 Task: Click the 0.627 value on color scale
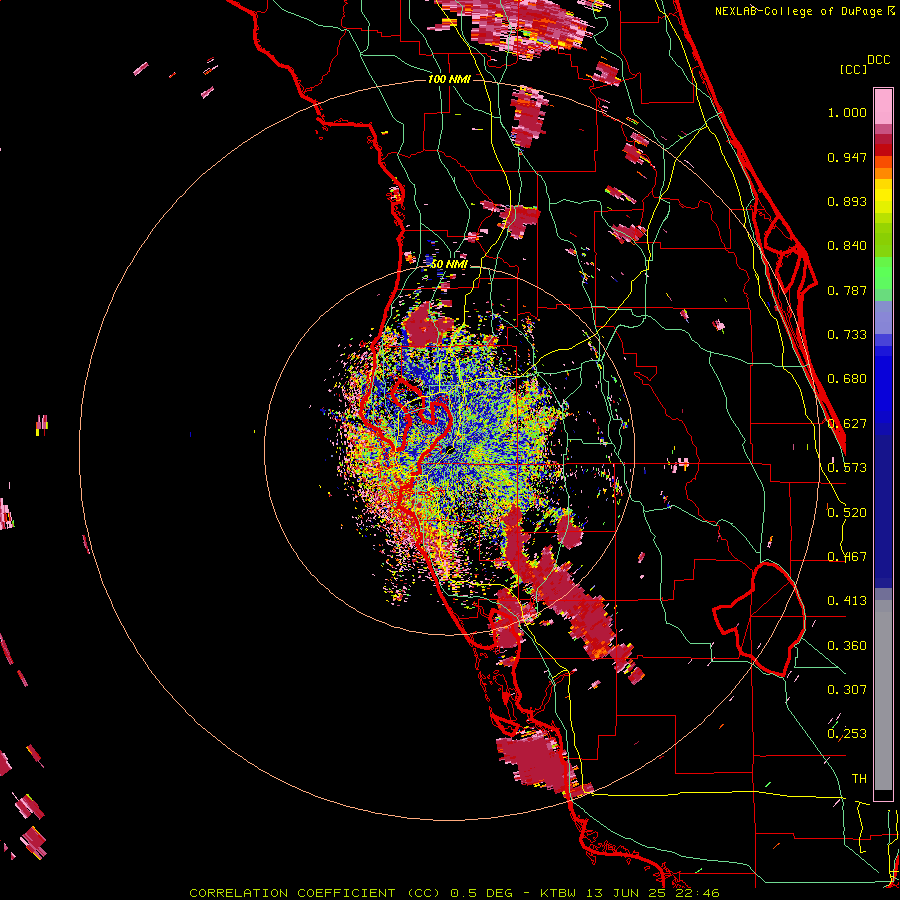[847, 424]
